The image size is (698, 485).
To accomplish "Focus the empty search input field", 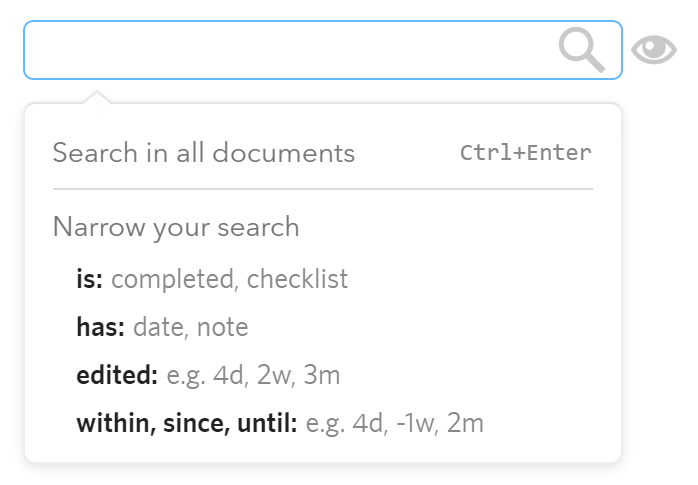I will tap(290, 50).
